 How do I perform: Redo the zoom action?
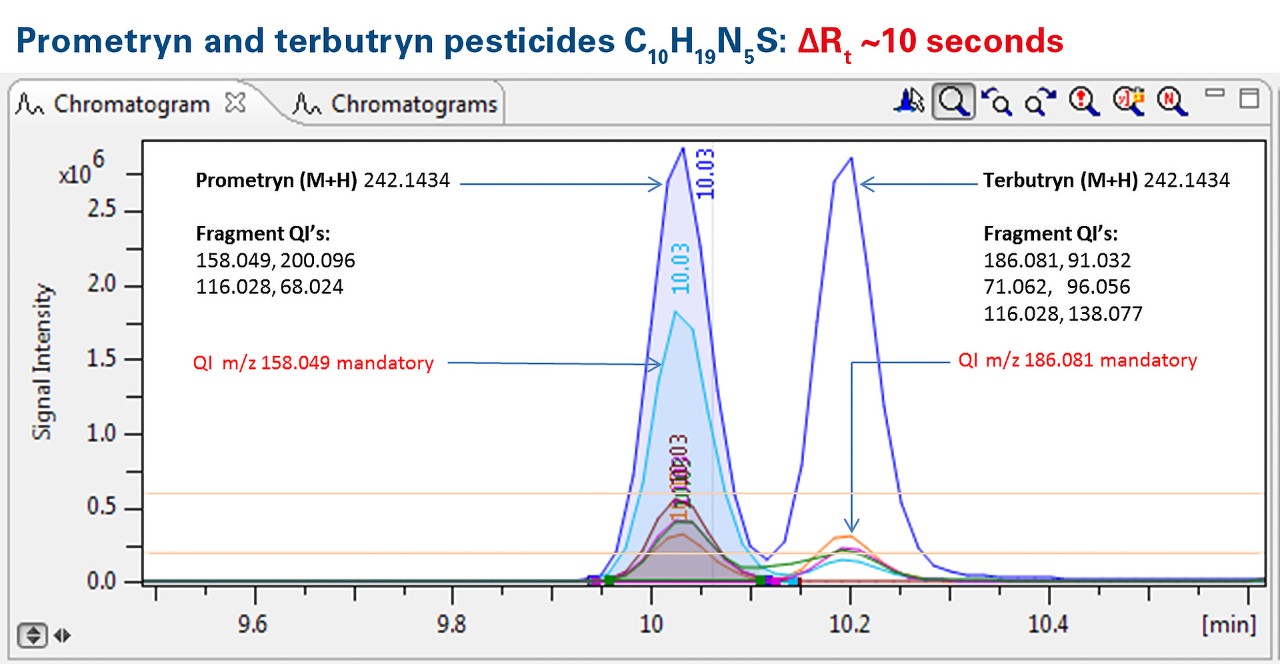(1040, 102)
